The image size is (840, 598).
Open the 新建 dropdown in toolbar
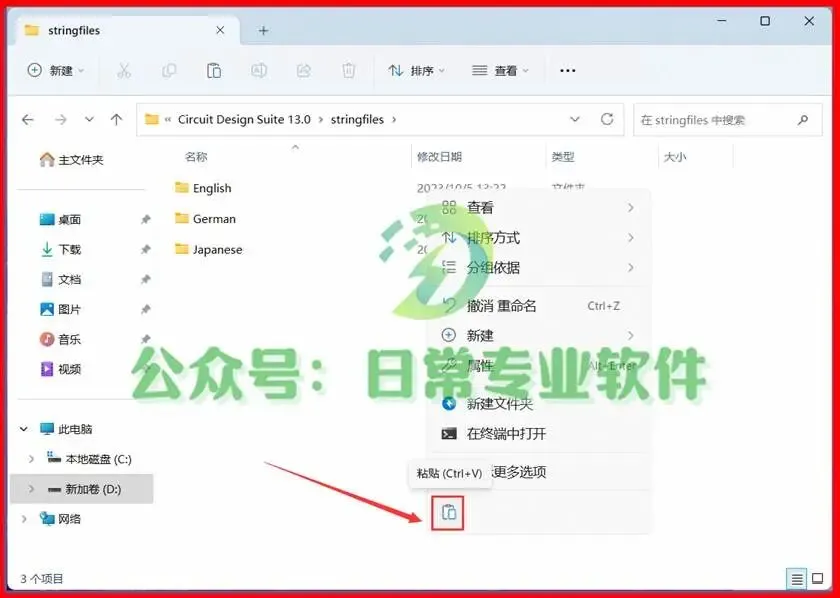(56, 70)
